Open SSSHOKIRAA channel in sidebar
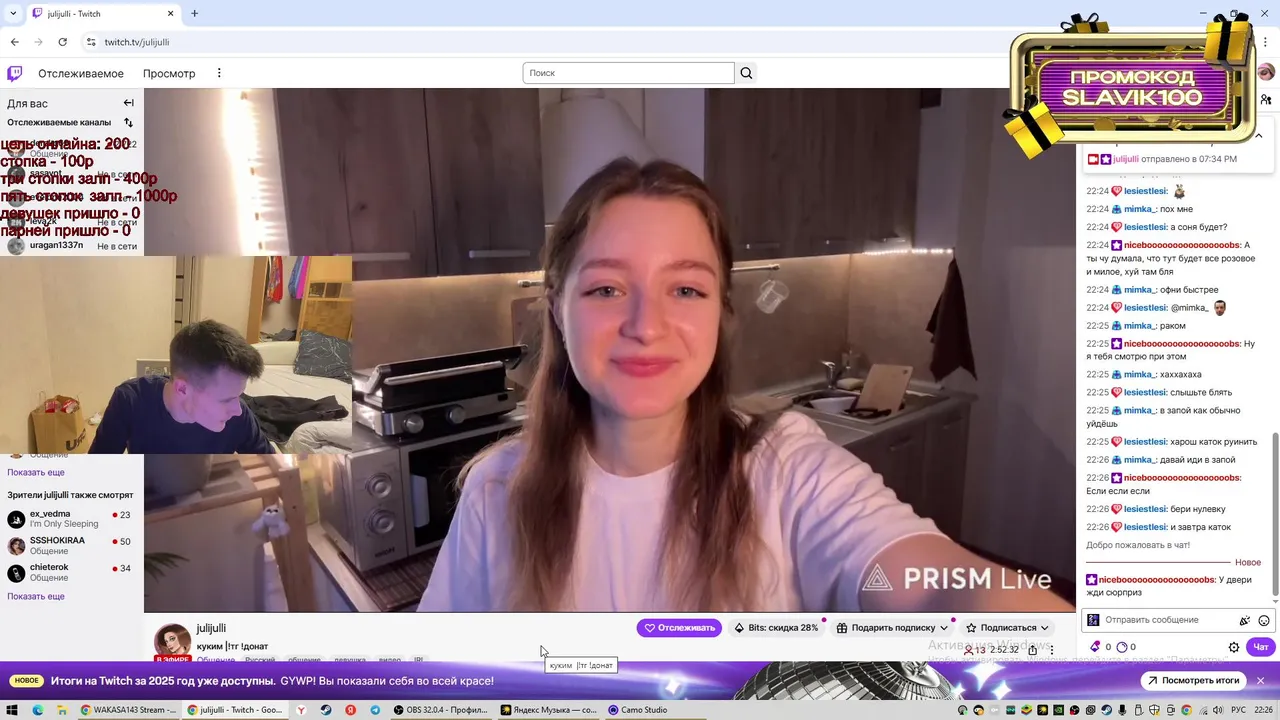The height and width of the screenshot is (720, 1280). [x=70, y=546]
